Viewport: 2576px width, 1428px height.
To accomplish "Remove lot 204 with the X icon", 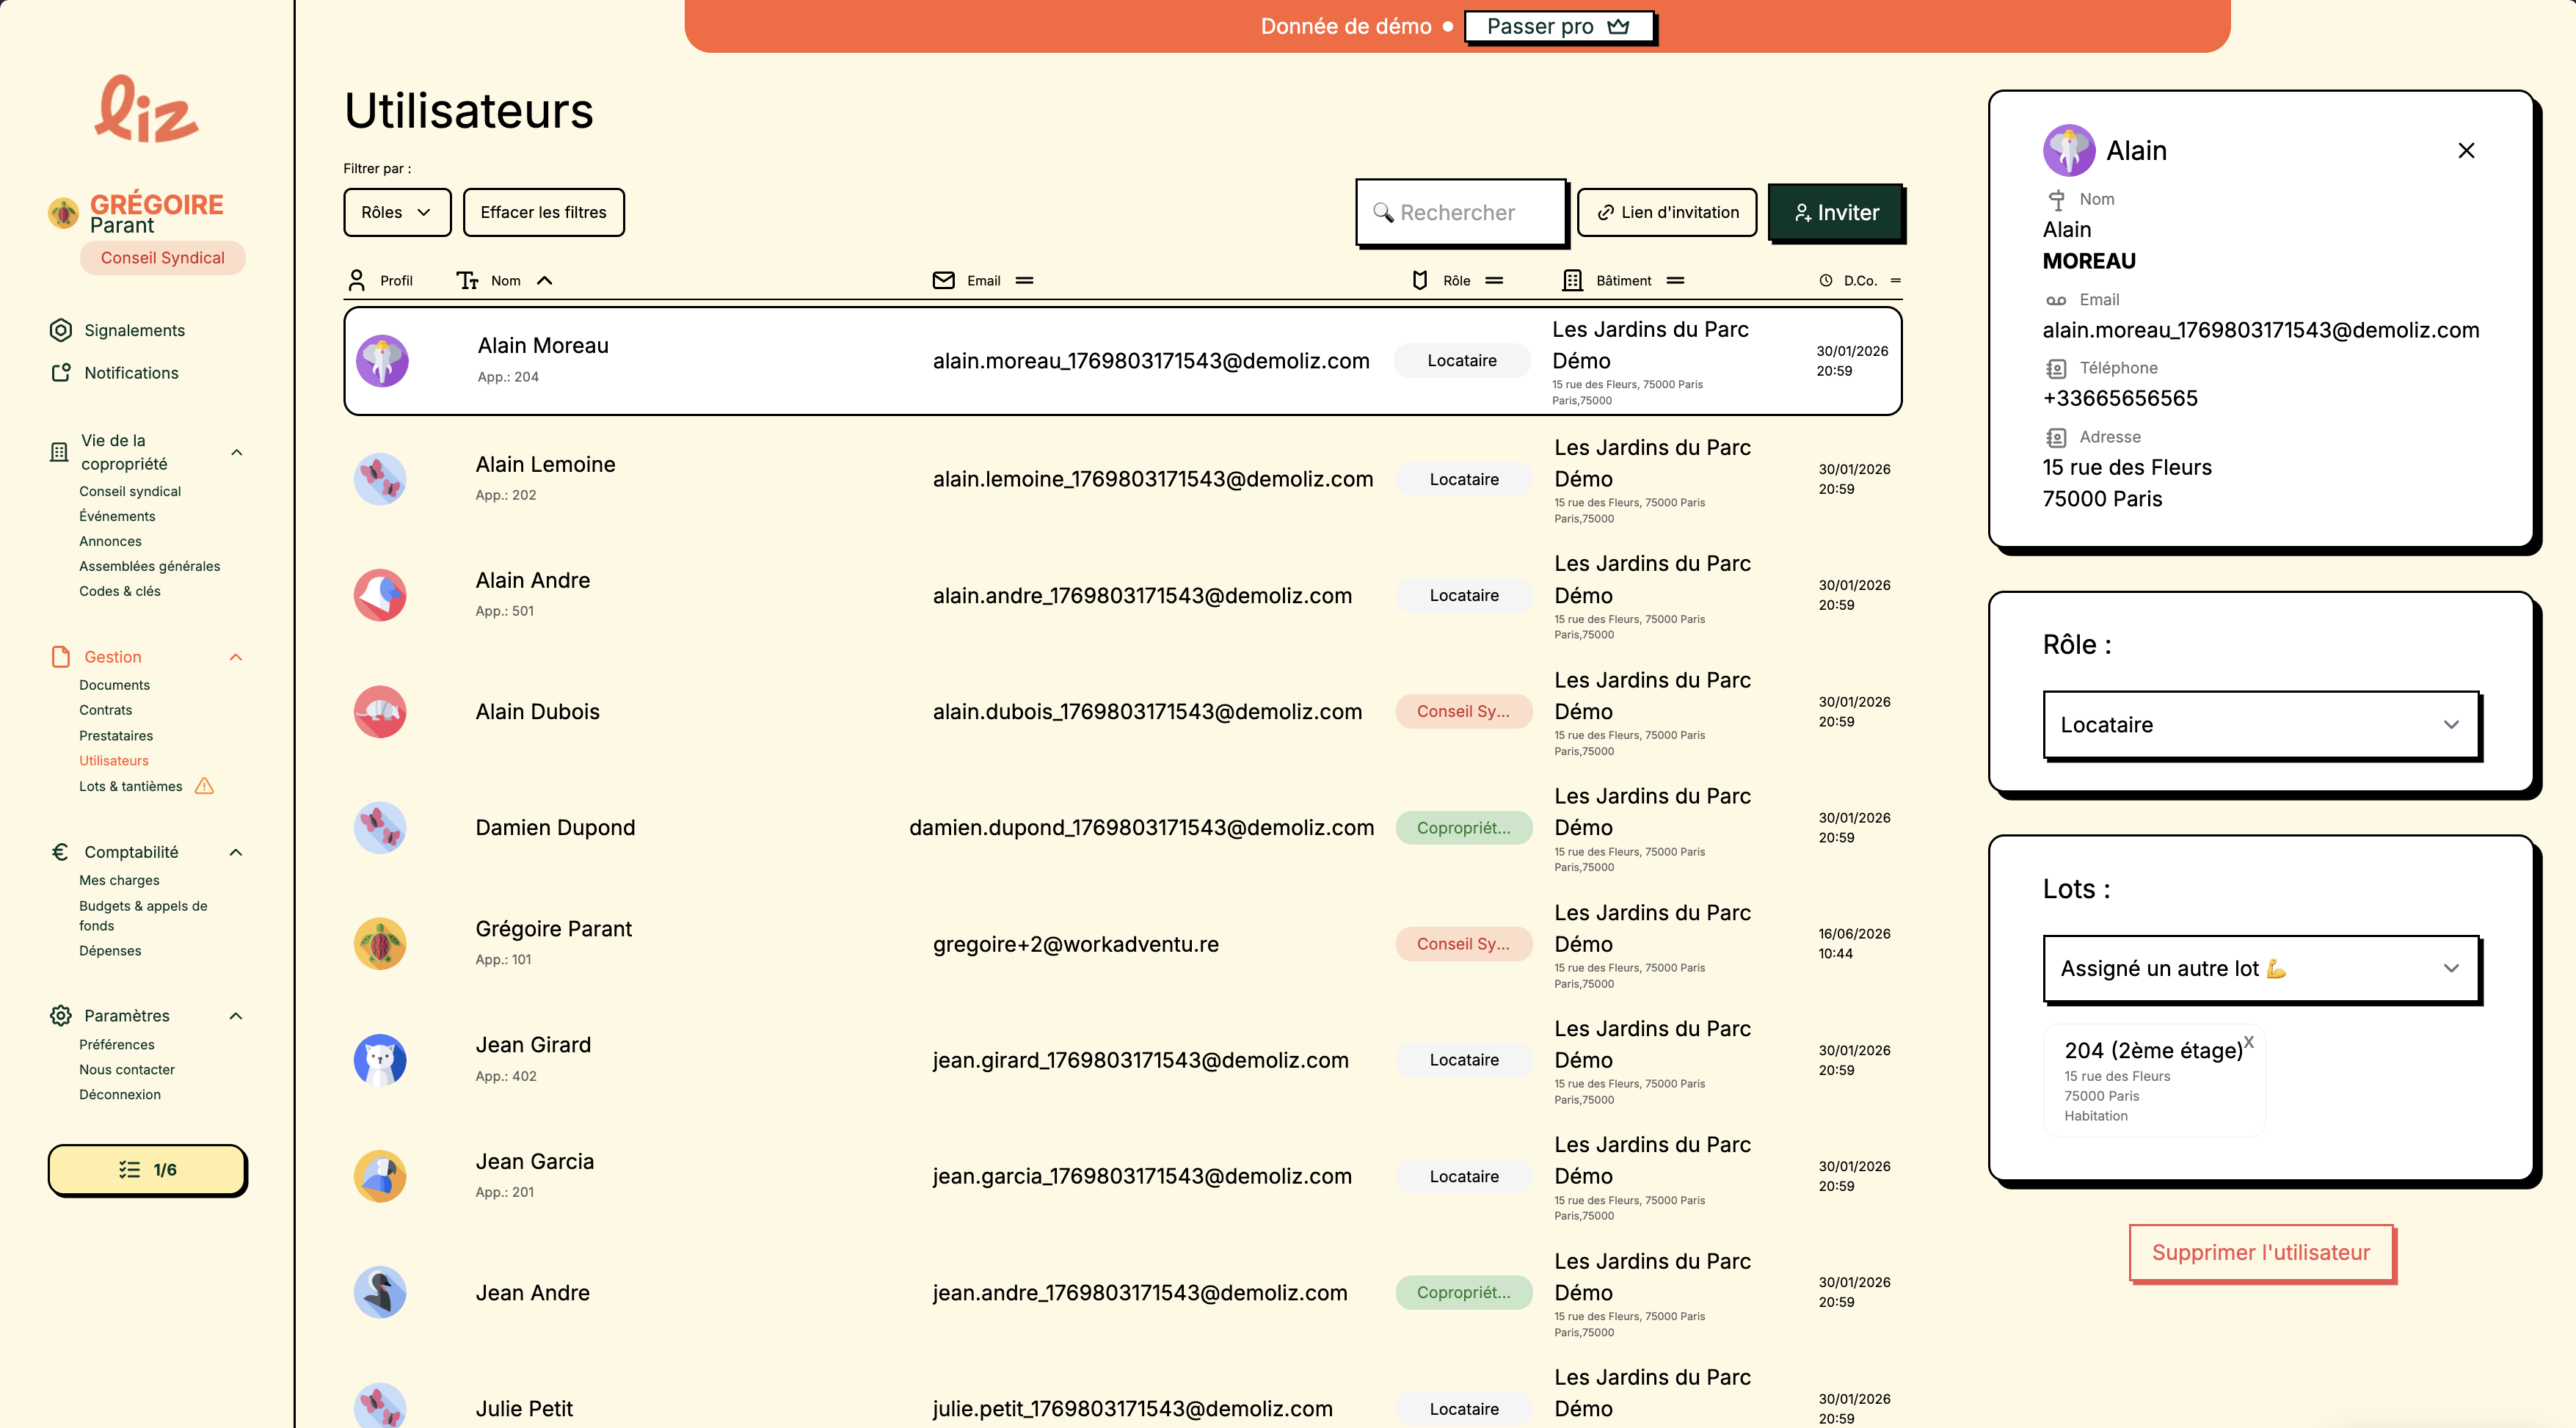I will [2248, 1042].
